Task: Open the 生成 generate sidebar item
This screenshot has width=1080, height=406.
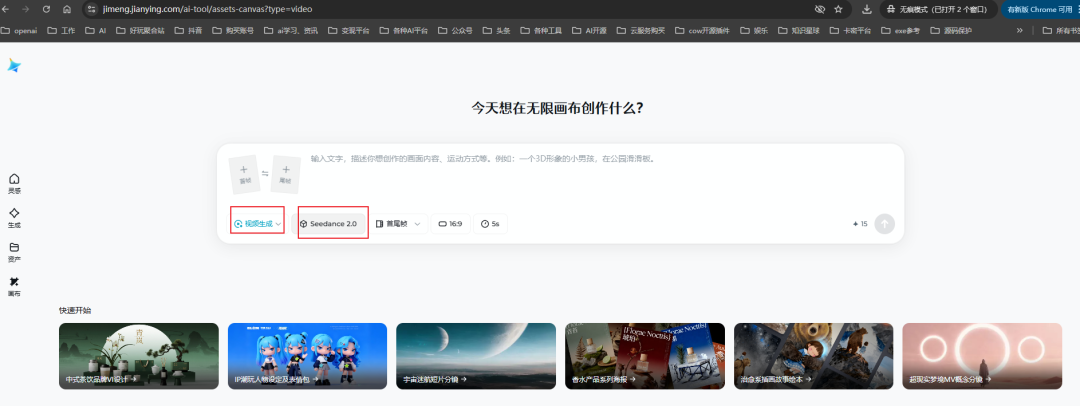Action: click(14, 219)
